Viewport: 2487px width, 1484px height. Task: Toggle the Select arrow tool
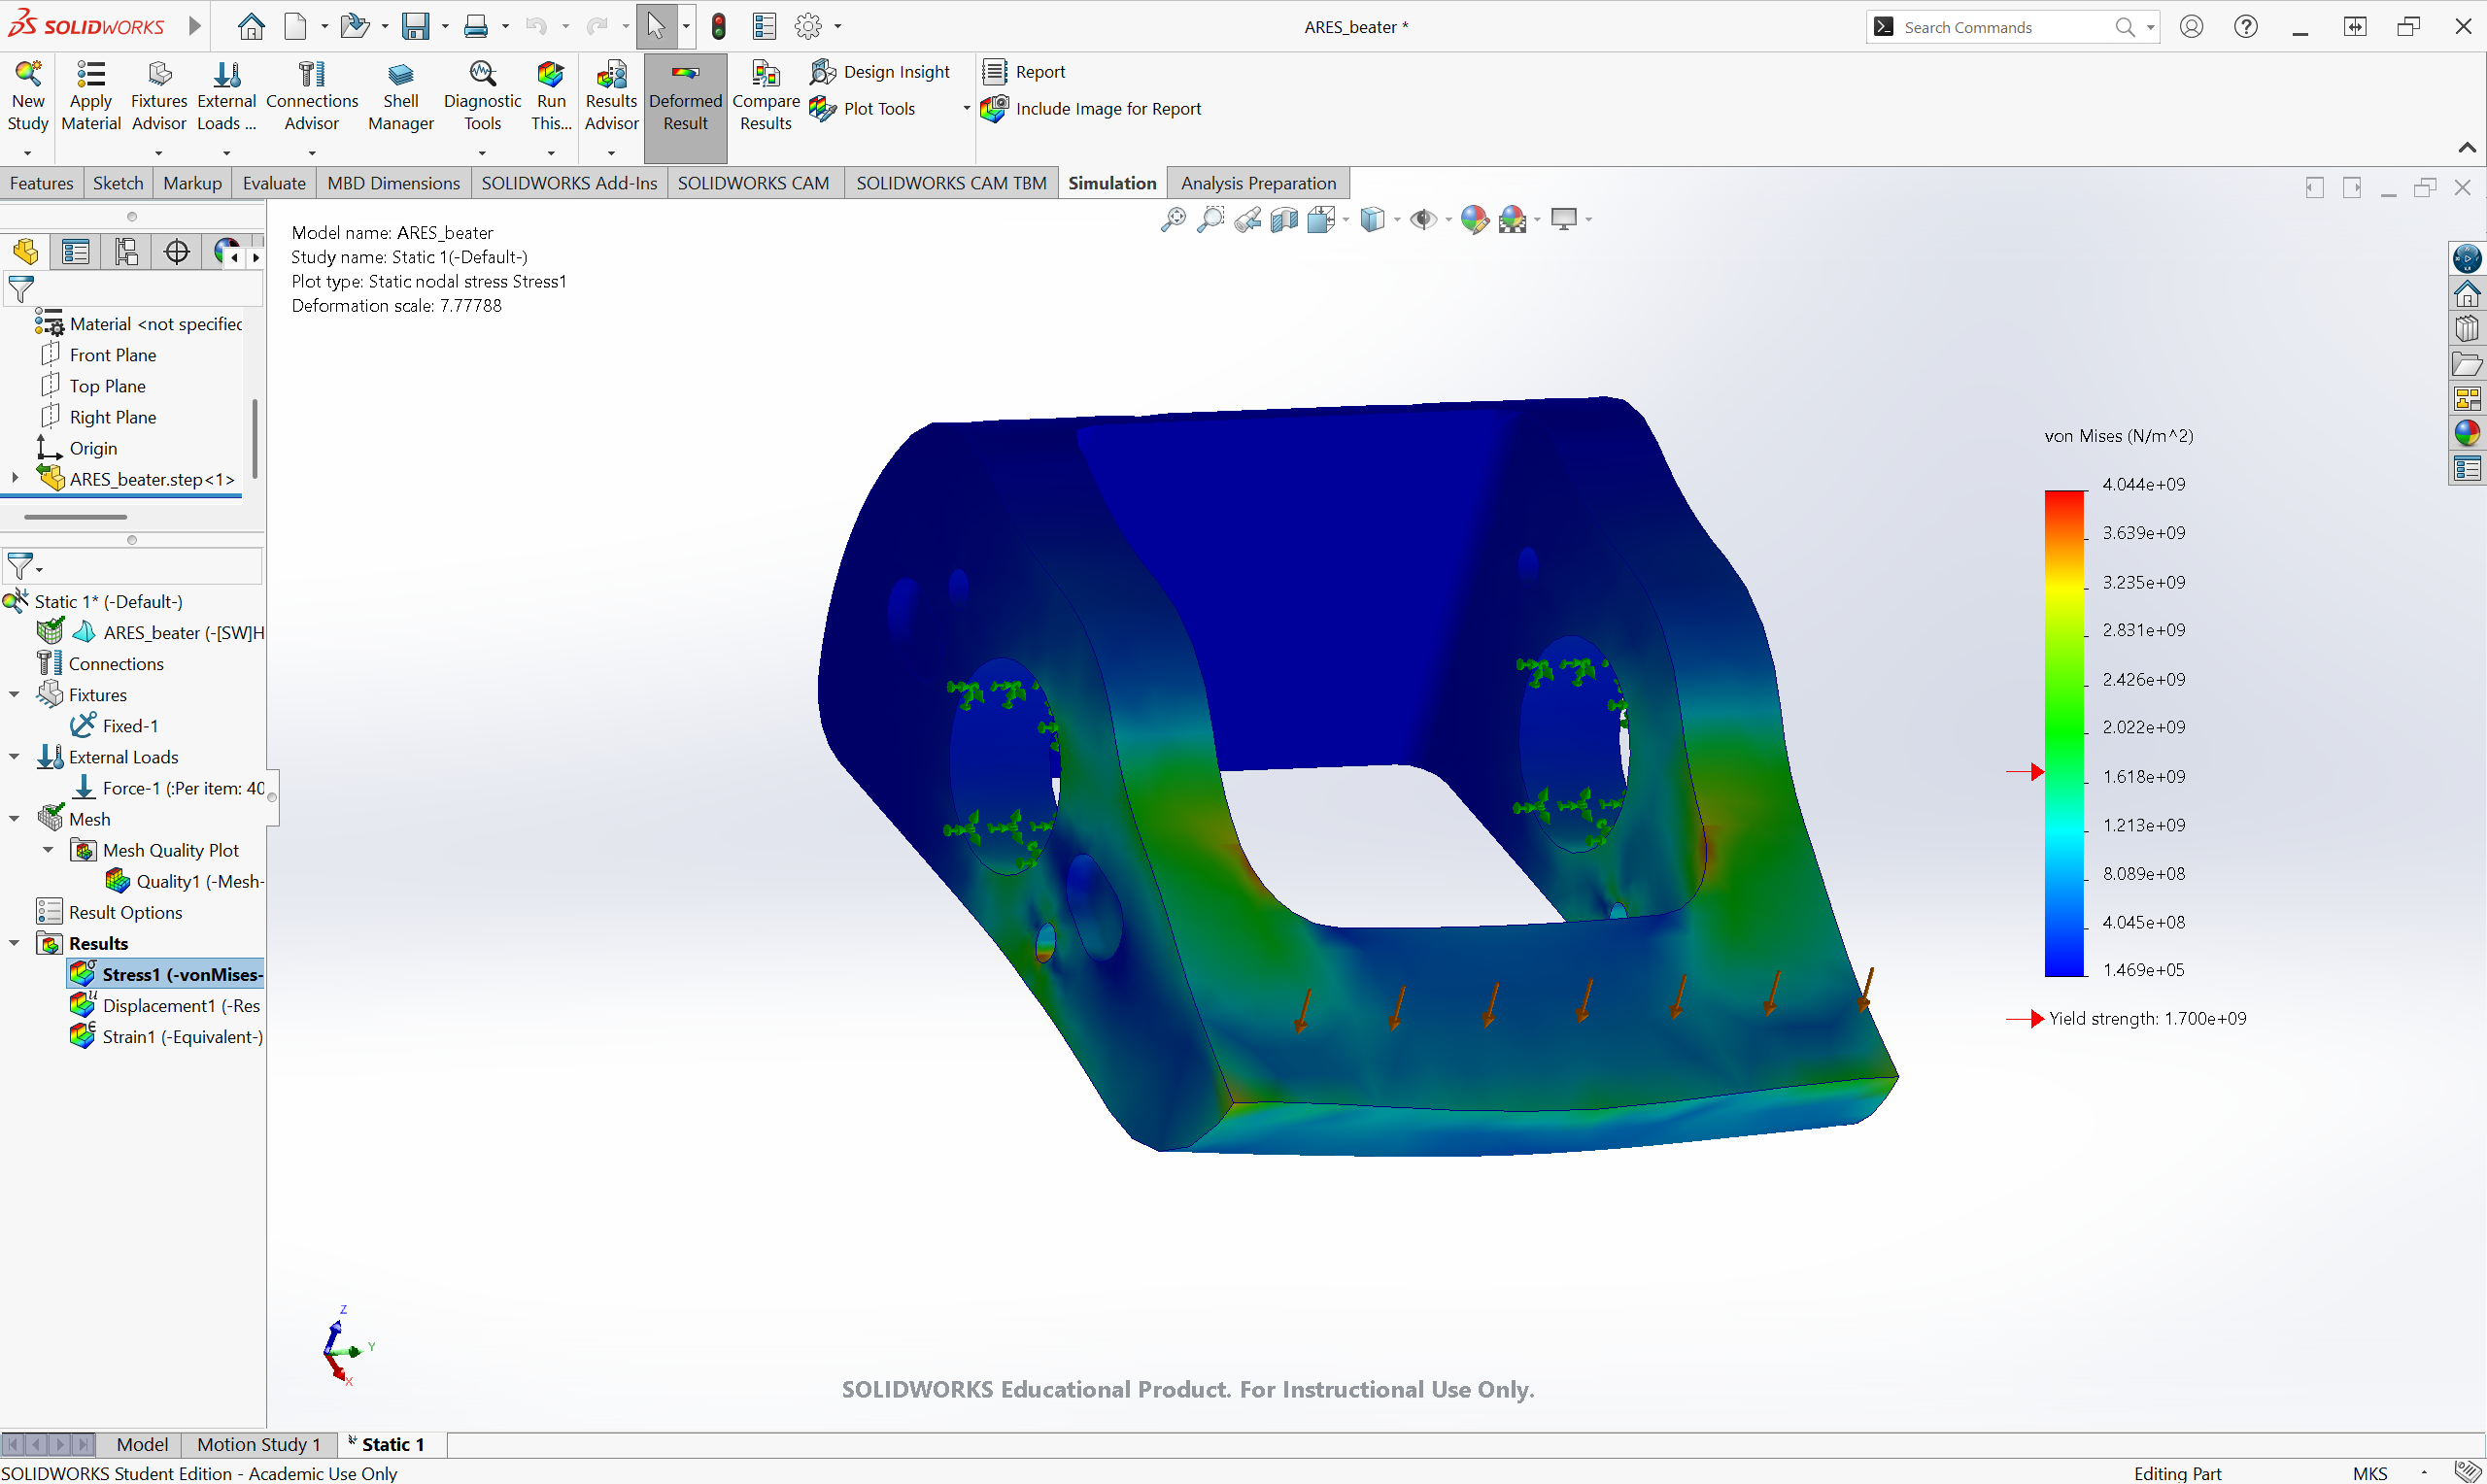tap(656, 26)
